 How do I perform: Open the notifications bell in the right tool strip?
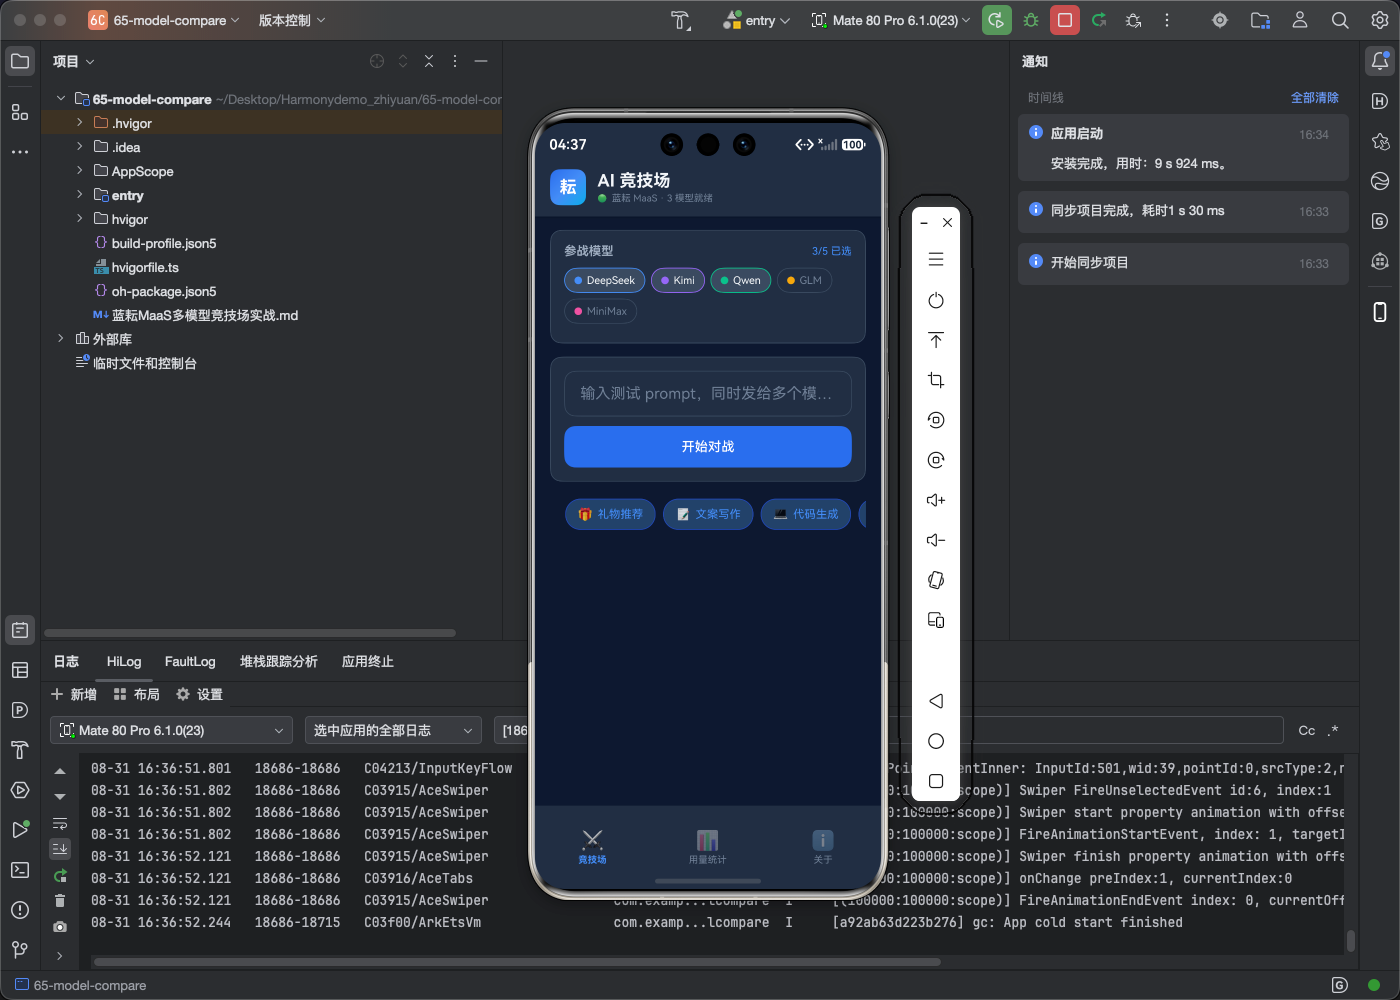1380,61
